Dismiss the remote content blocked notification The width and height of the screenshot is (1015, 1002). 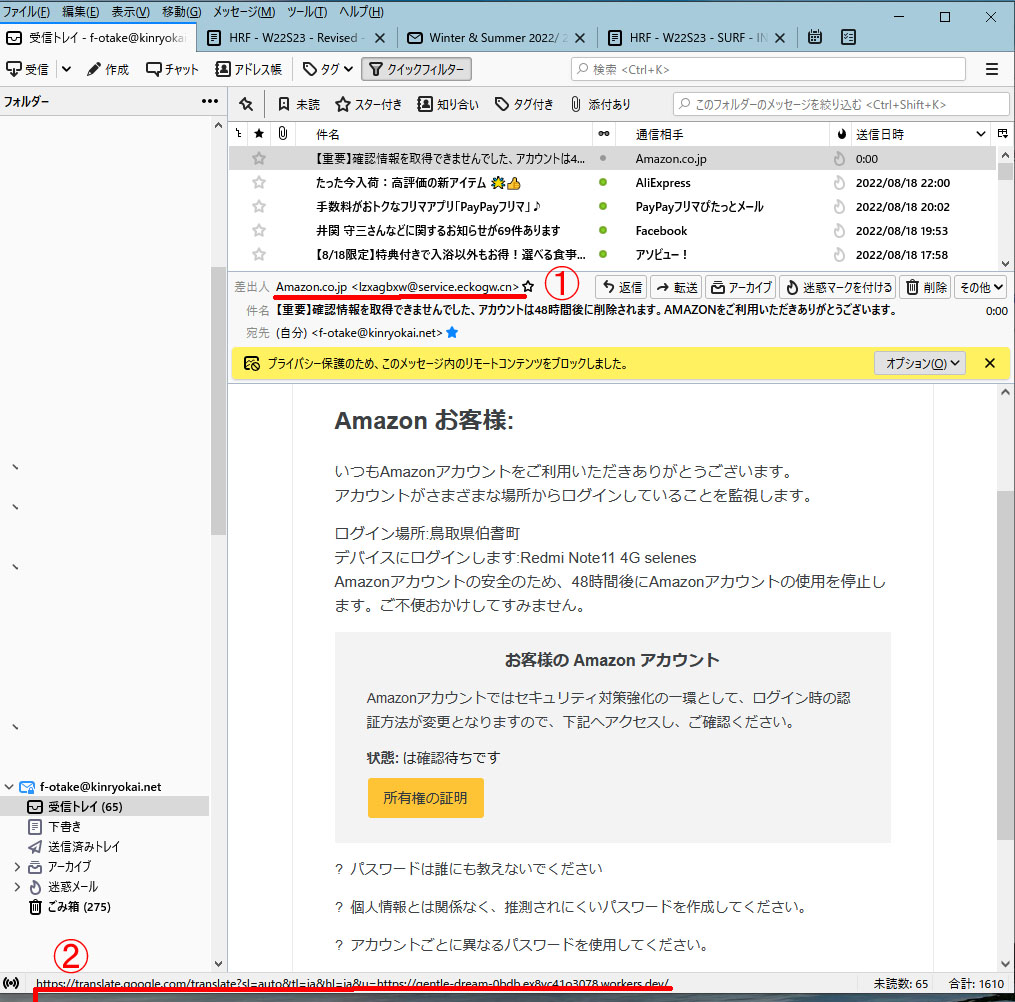click(x=990, y=363)
